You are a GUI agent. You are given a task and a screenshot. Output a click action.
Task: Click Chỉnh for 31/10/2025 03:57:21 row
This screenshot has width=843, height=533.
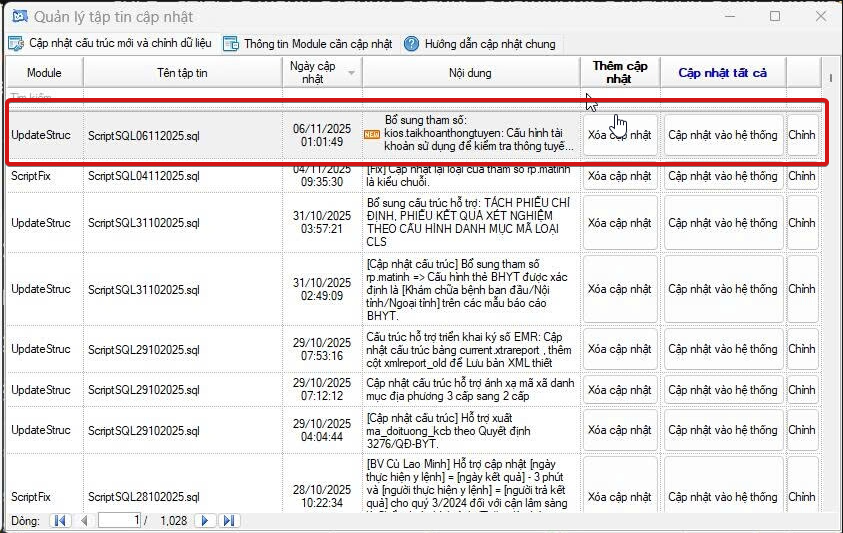pos(802,223)
